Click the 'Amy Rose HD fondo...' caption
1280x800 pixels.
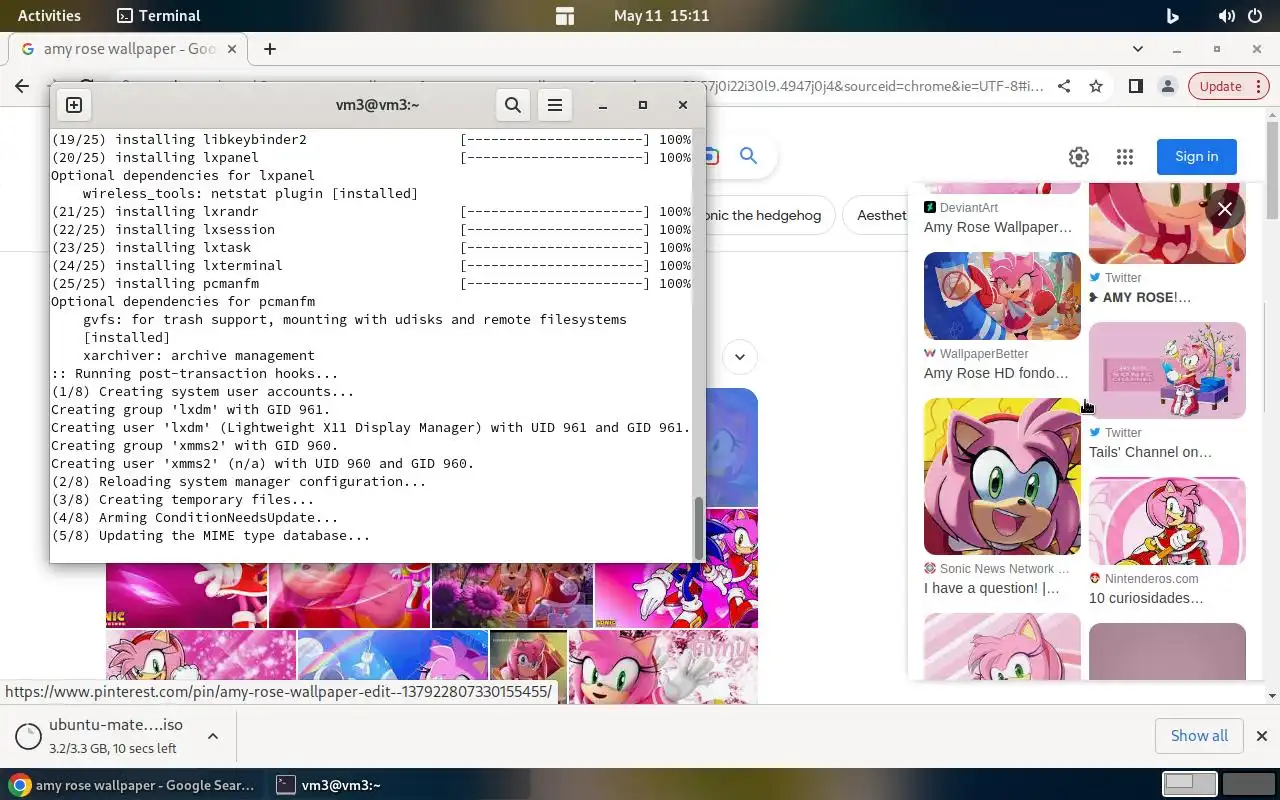pos(996,373)
